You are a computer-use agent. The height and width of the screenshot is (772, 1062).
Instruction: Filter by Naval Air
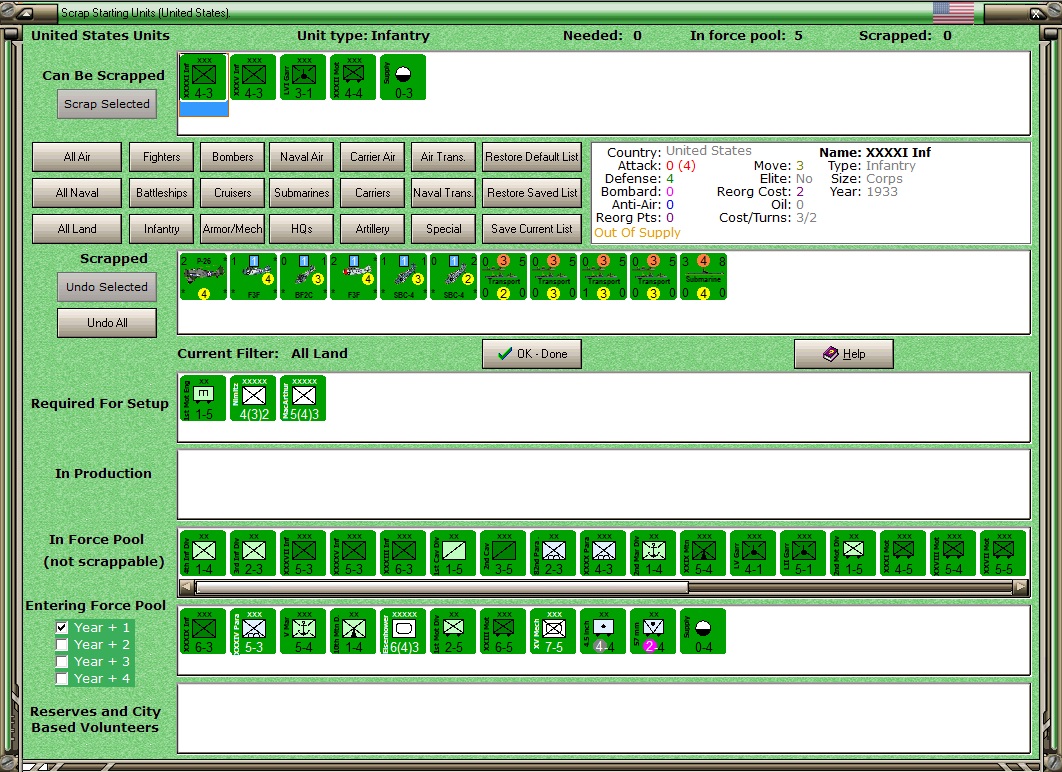pos(301,157)
